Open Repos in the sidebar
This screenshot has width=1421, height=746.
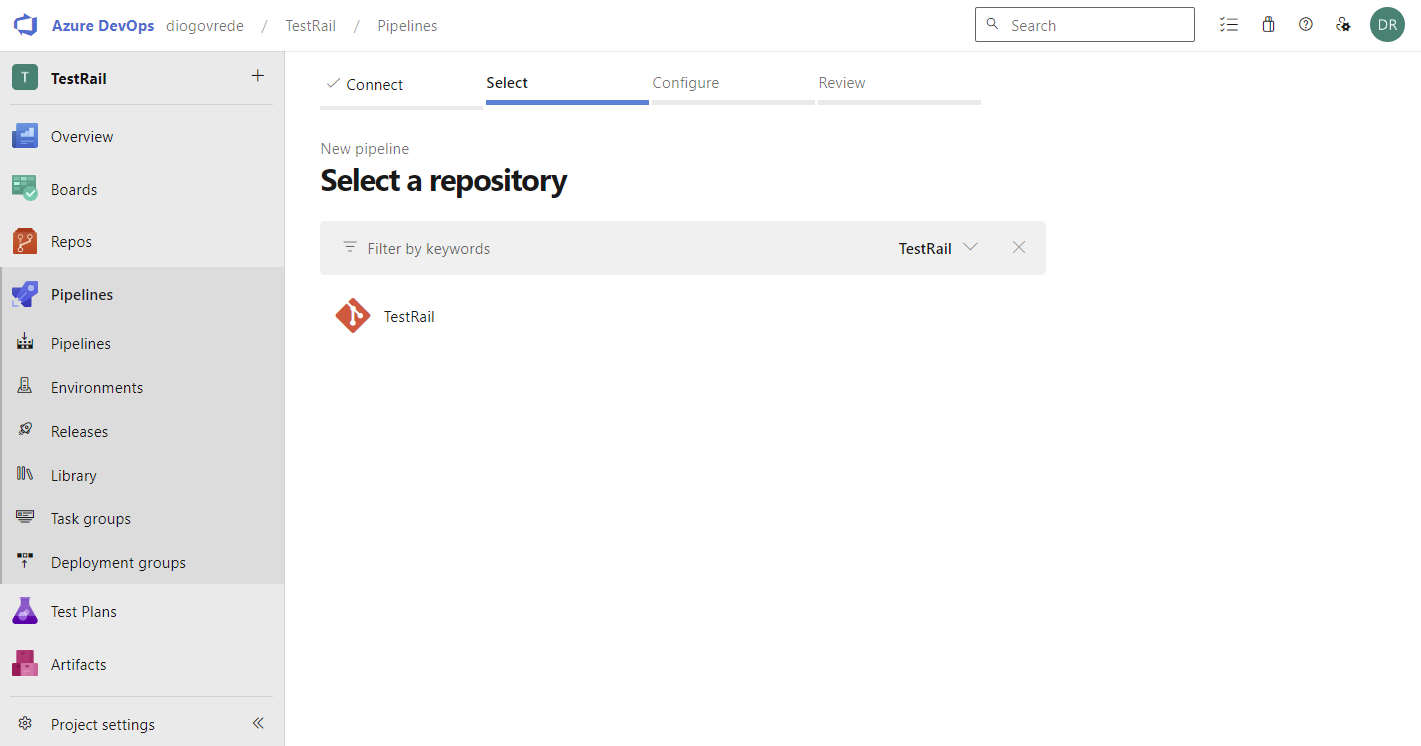pyautogui.click(x=71, y=242)
